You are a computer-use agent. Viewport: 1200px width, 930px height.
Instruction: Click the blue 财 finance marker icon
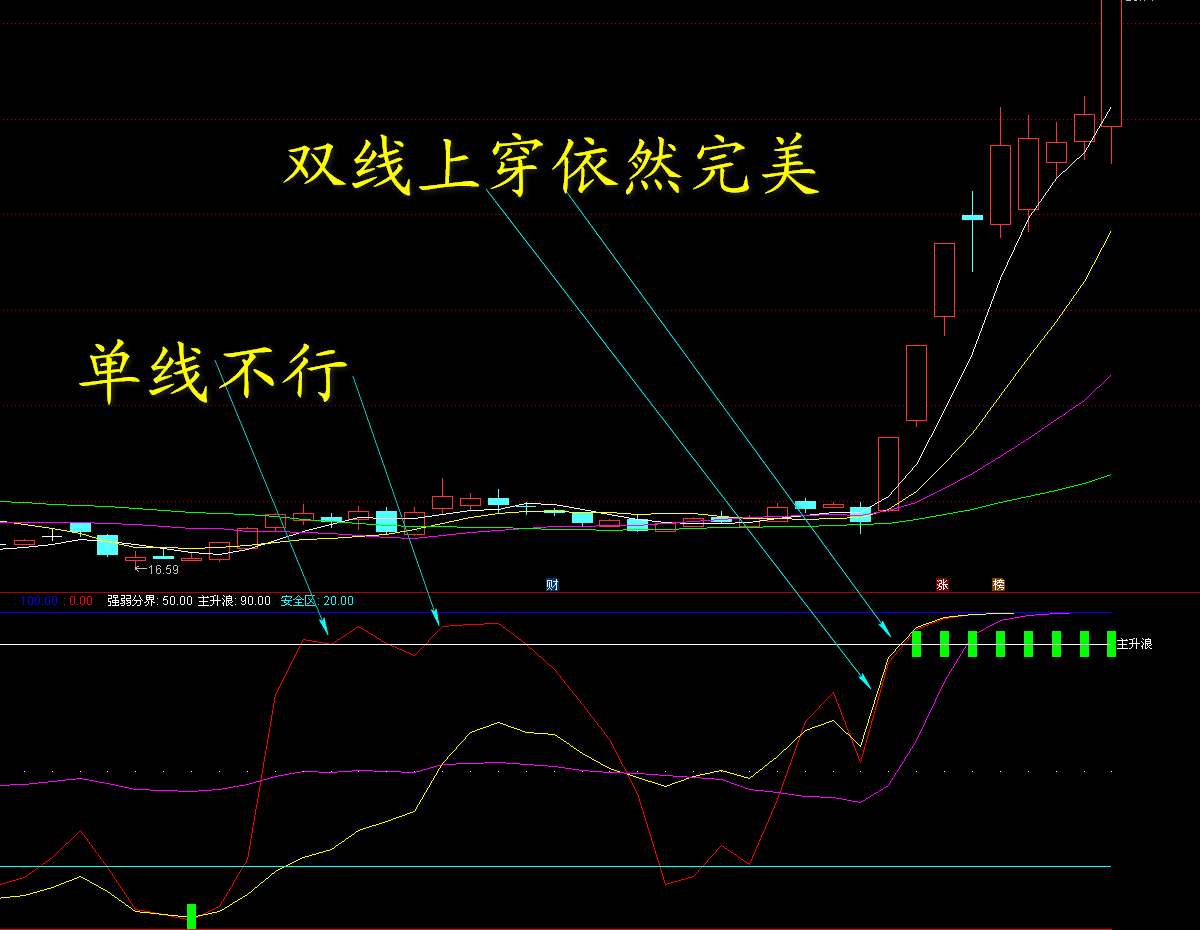pyautogui.click(x=552, y=584)
